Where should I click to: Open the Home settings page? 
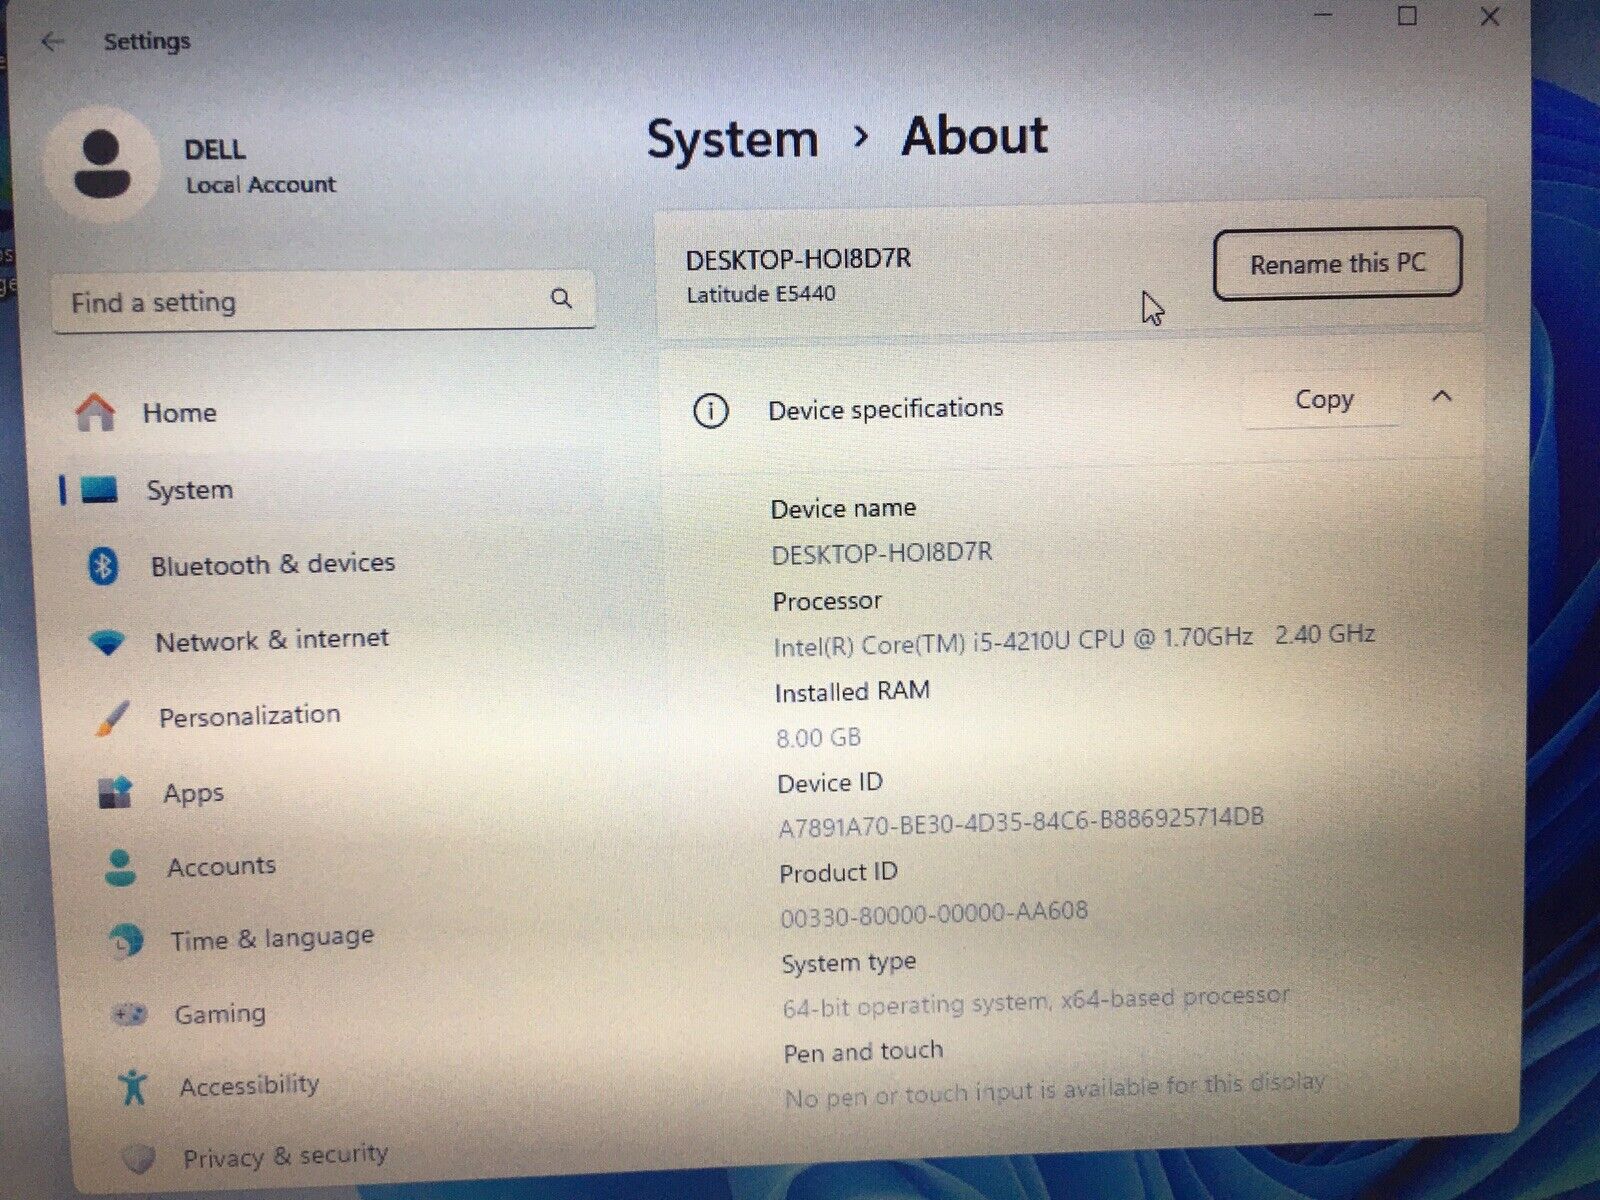point(179,412)
